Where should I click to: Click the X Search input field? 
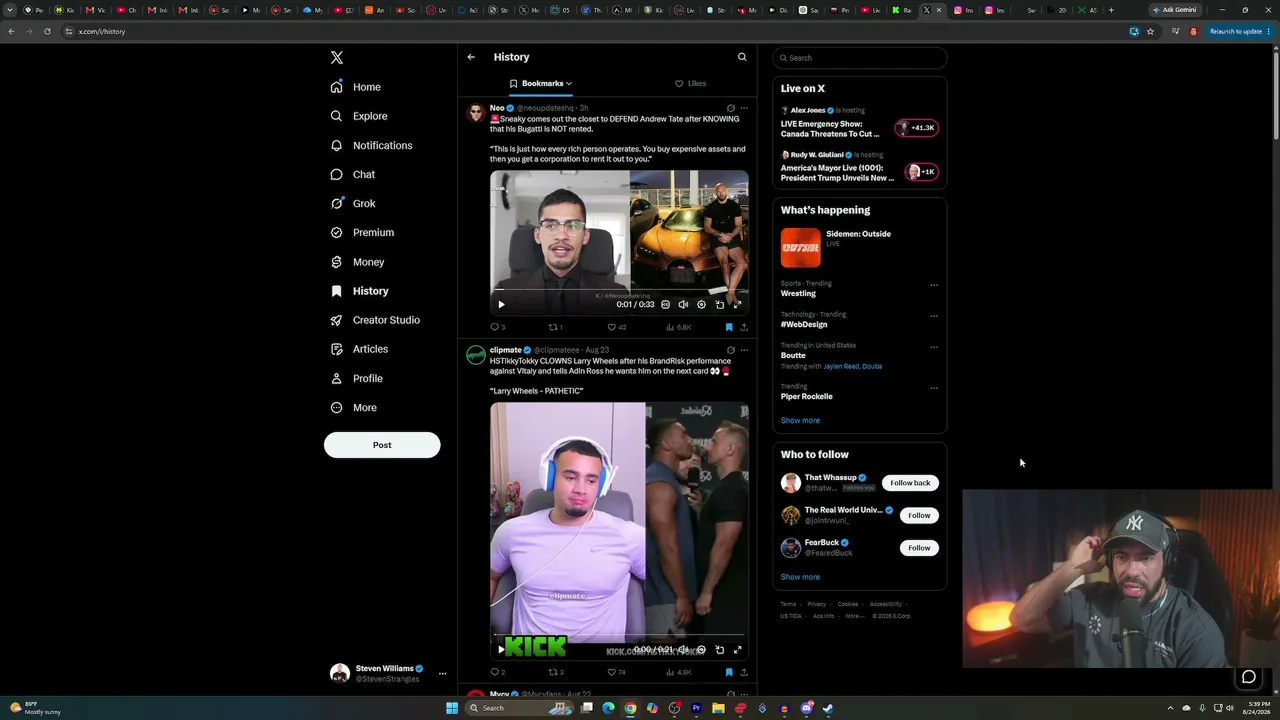(860, 58)
